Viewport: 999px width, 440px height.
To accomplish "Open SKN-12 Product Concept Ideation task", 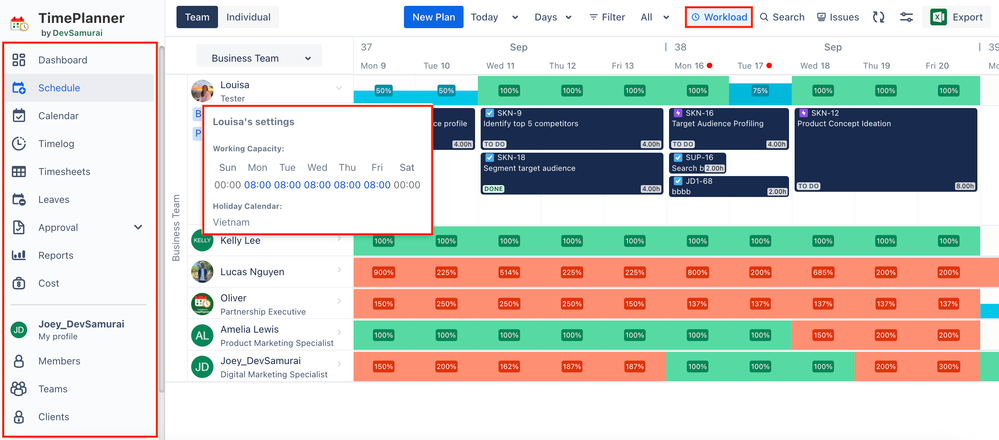I will (x=886, y=150).
